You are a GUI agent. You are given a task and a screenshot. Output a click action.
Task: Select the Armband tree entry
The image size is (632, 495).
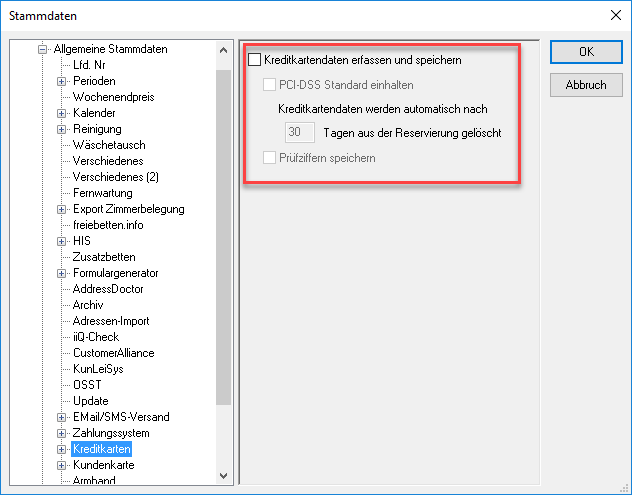94,480
